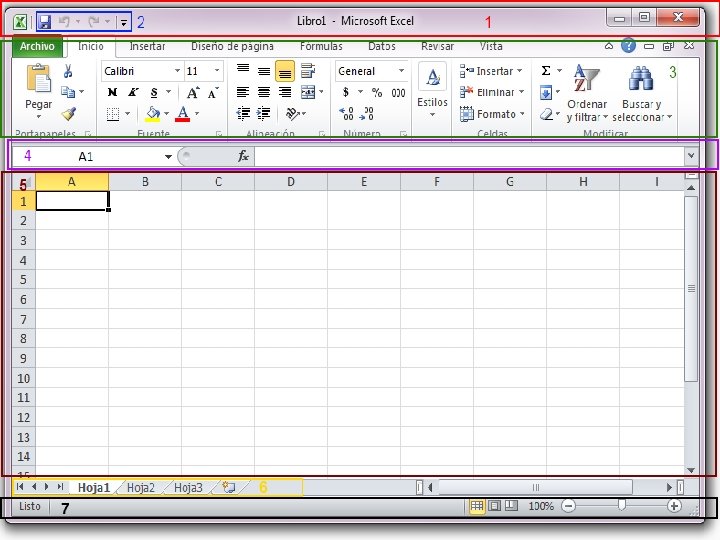Increase font size with large A icon
This screenshot has height=540, width=720.
click(x=193, y=93)
